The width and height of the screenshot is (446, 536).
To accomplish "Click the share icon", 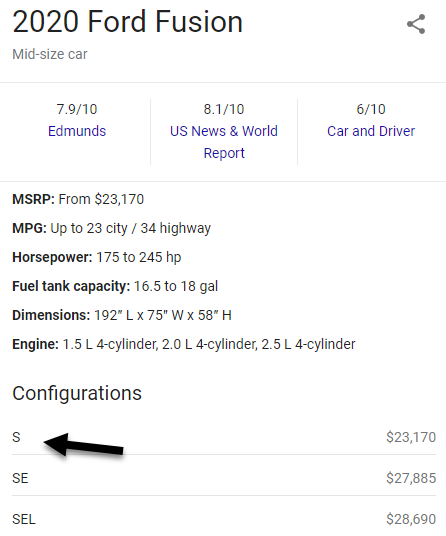I will pyautogui.click(x=416, y=24).
